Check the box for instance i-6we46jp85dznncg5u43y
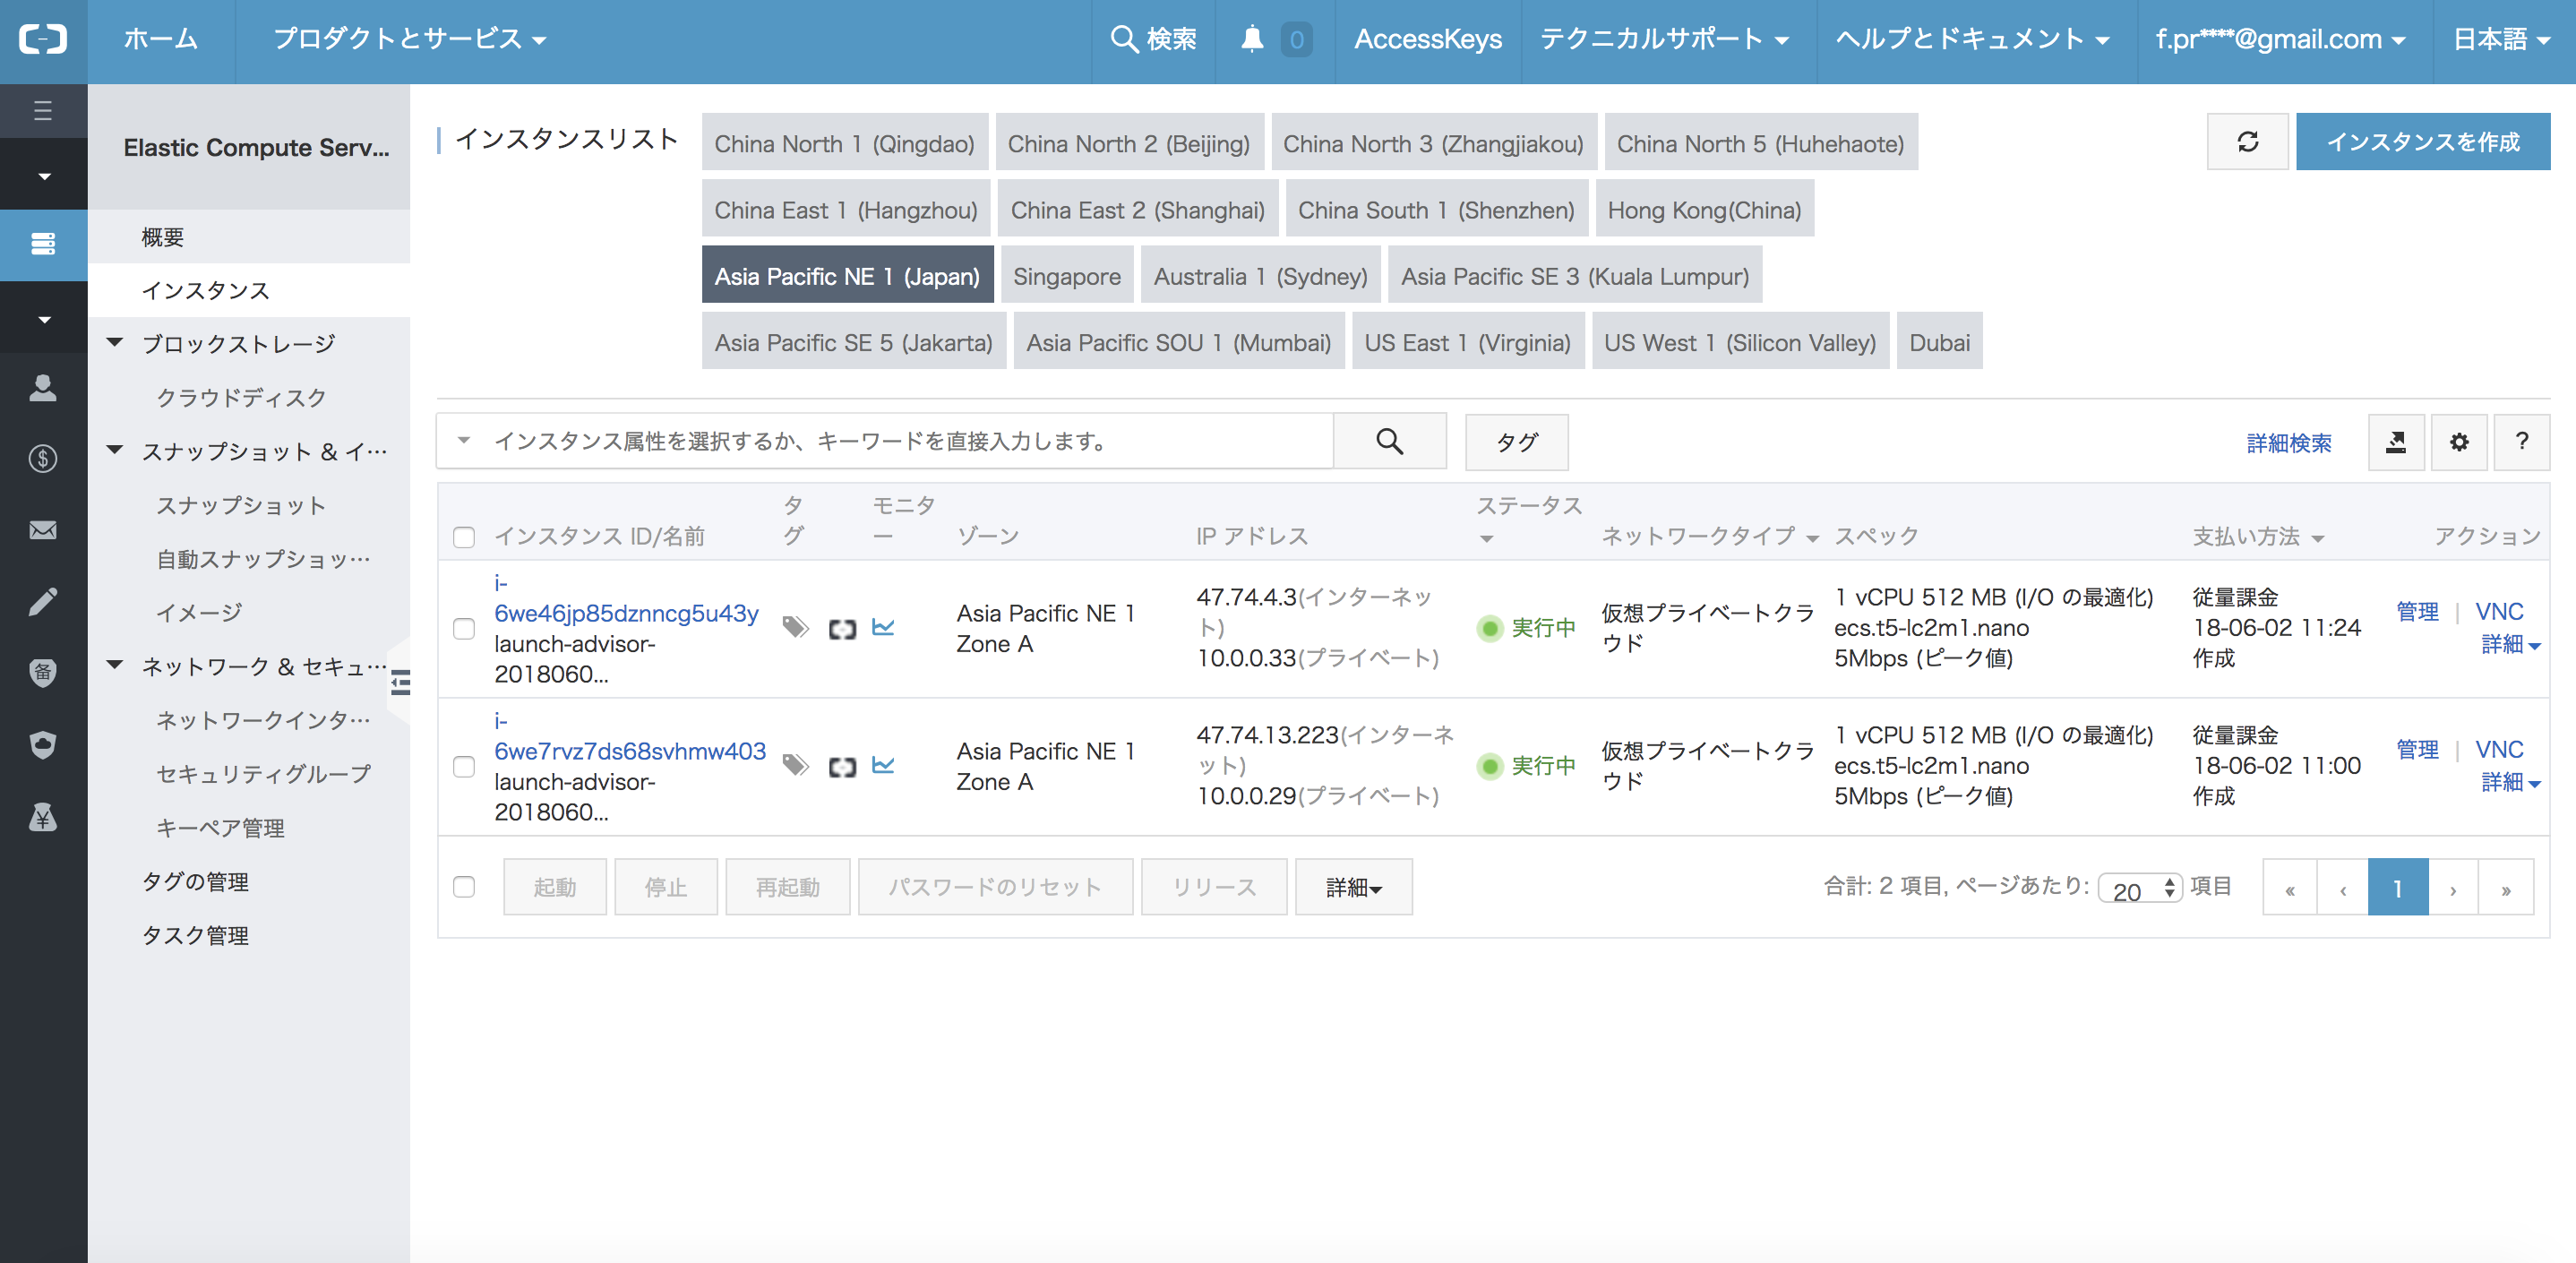The height and width of the screenshot is (1263, 2576). click(464, 628)
